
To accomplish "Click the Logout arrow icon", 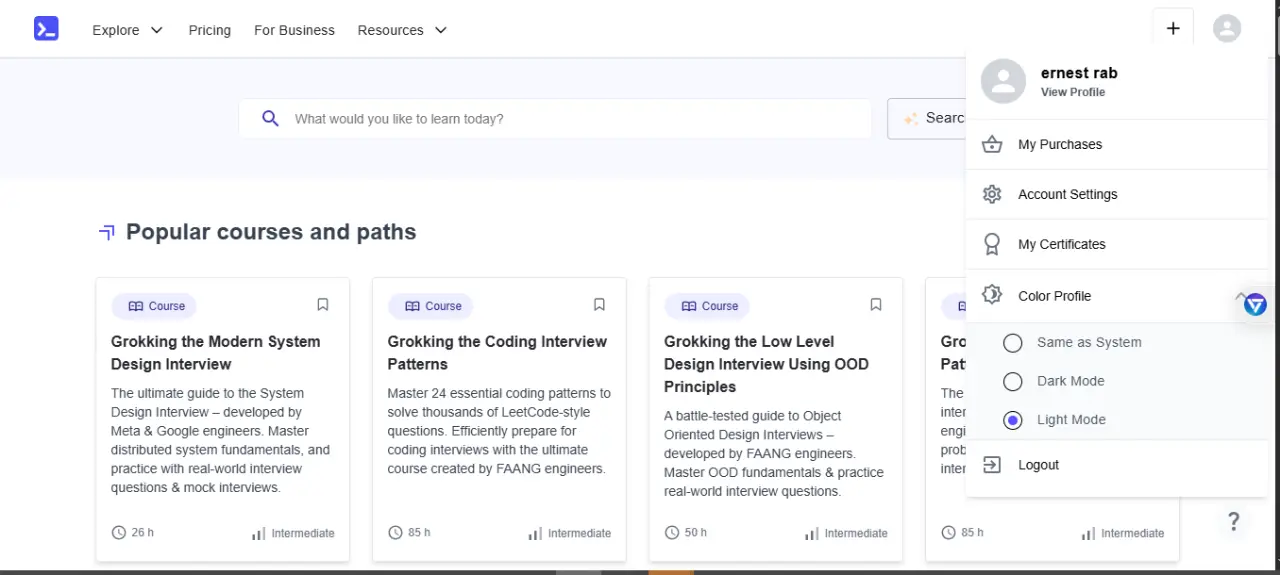I will click(x=992, y=465).
